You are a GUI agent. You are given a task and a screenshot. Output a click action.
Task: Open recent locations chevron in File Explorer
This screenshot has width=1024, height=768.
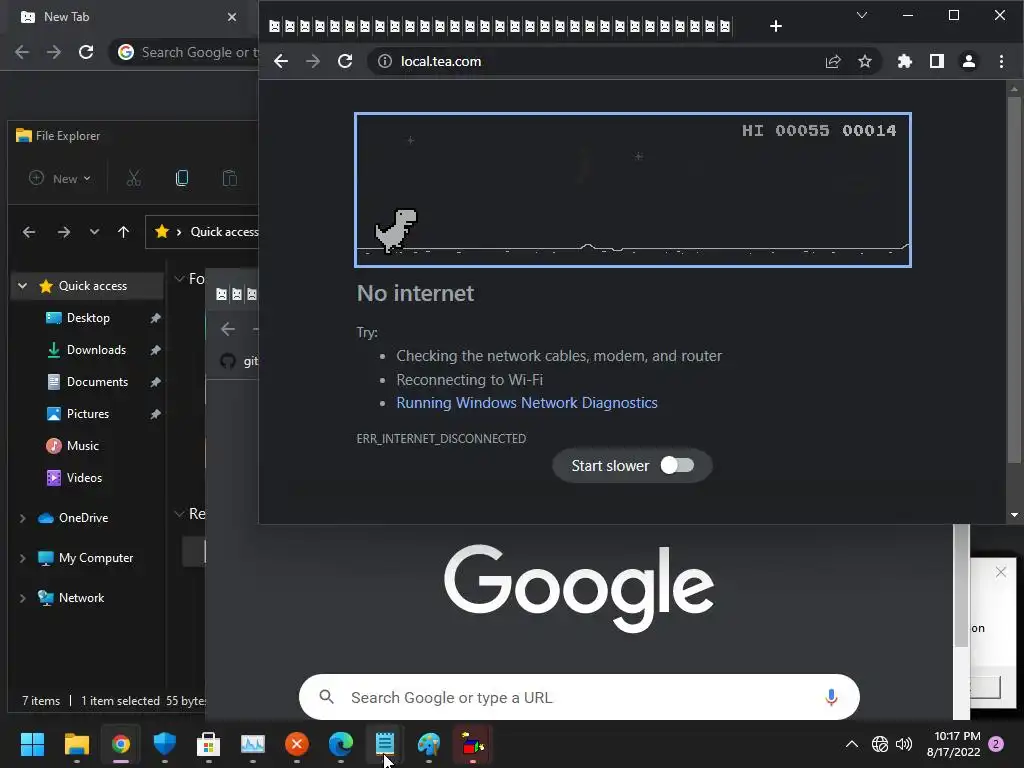click(x=95, y=232)
